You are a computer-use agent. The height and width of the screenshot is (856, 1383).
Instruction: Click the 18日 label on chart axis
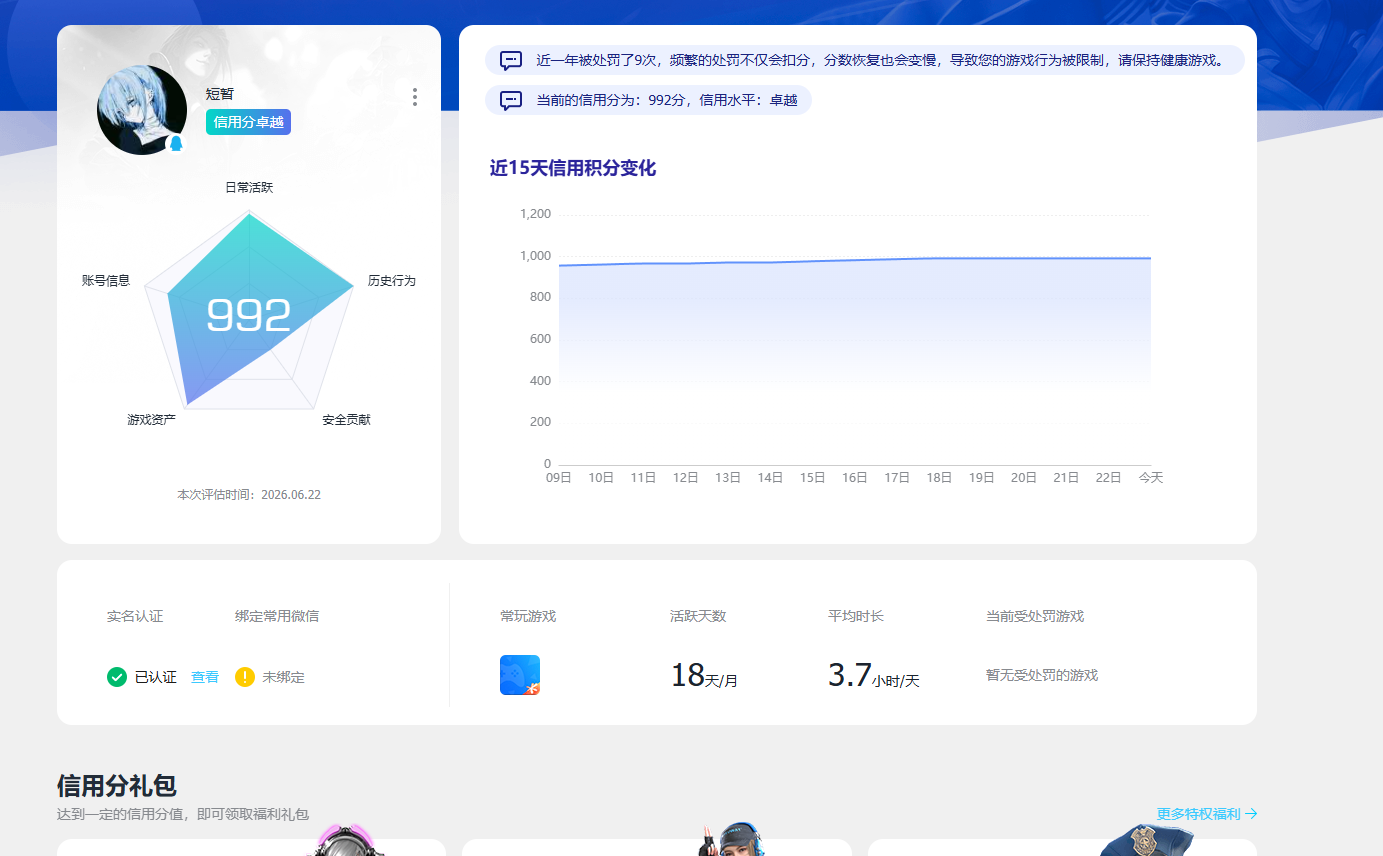pos(939,478)
